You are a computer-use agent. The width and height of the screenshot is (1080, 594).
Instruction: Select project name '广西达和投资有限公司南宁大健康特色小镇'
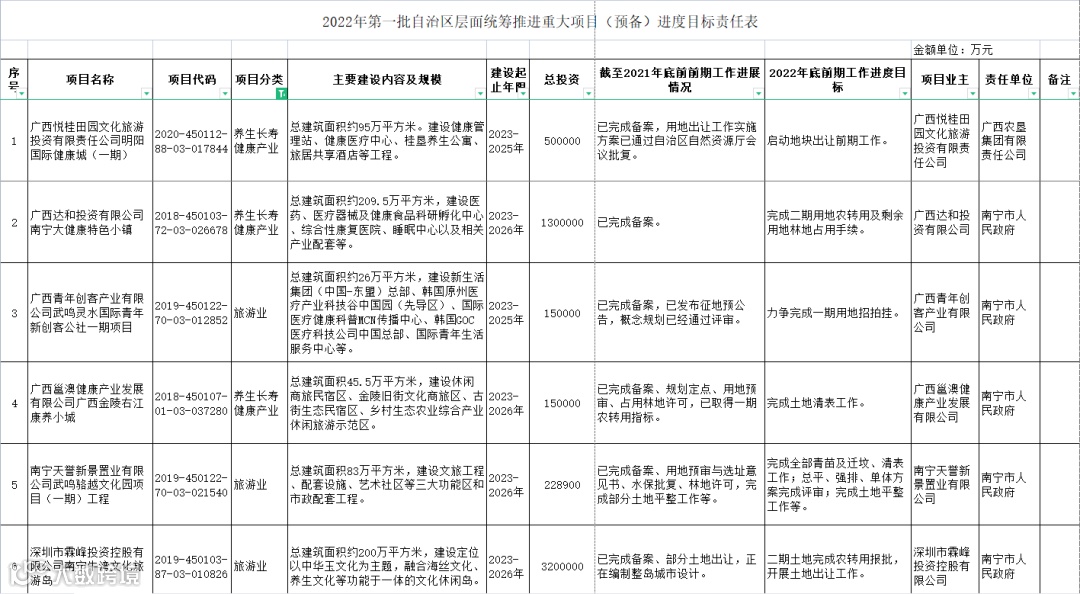pos(90,222)
